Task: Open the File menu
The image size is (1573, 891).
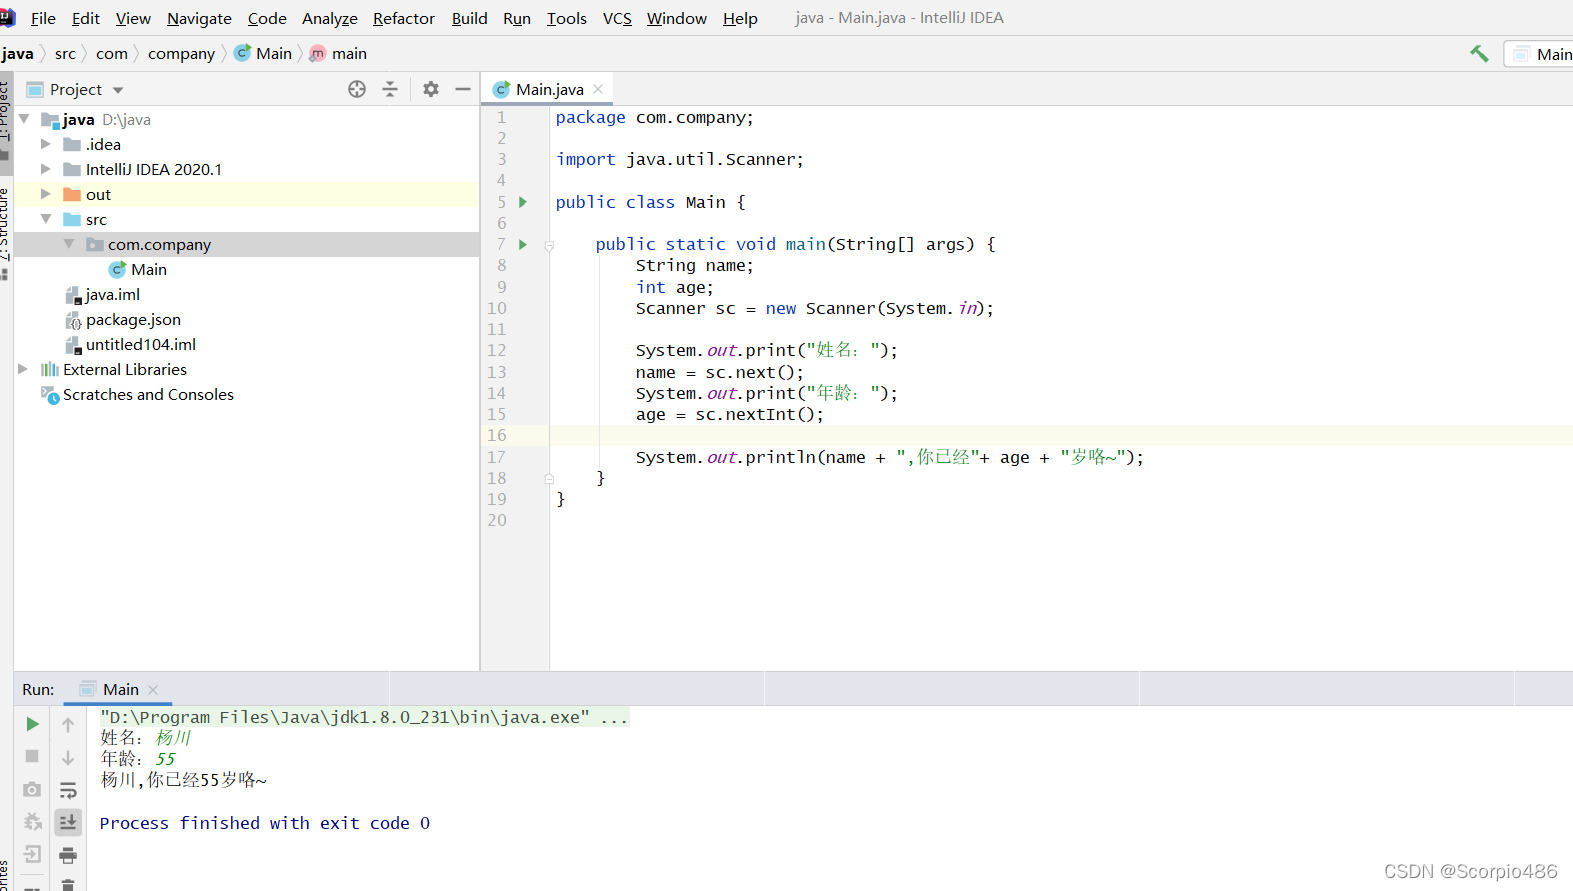Action: [43, 18]
